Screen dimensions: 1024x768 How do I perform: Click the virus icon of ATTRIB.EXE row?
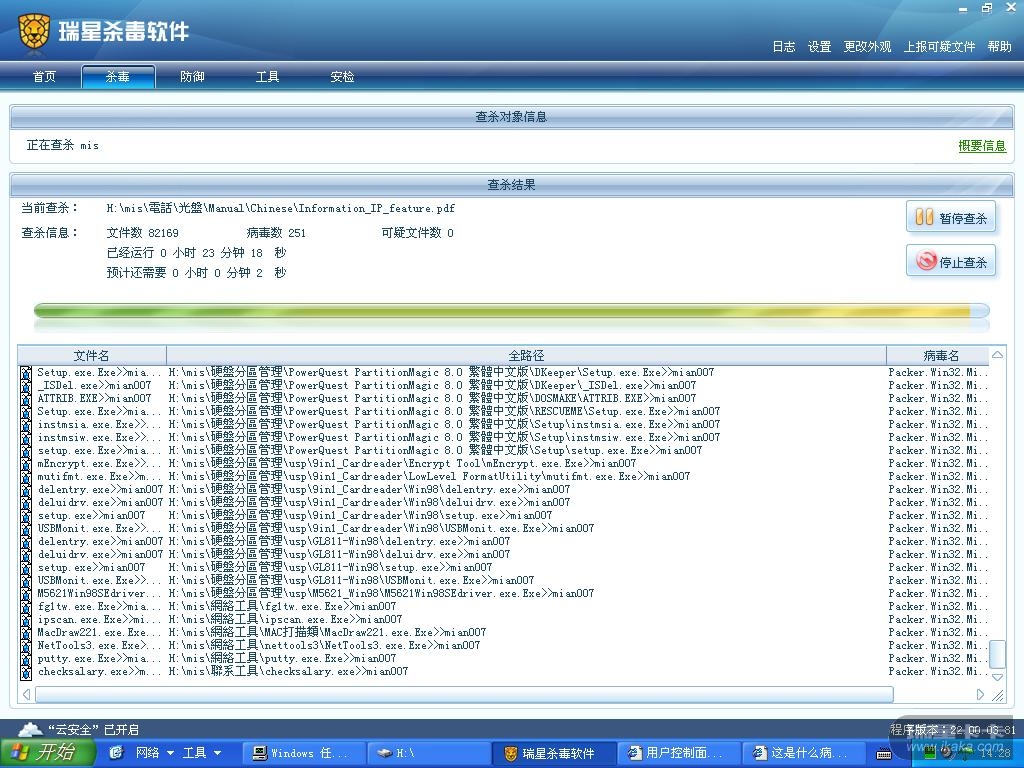(26, 398)
